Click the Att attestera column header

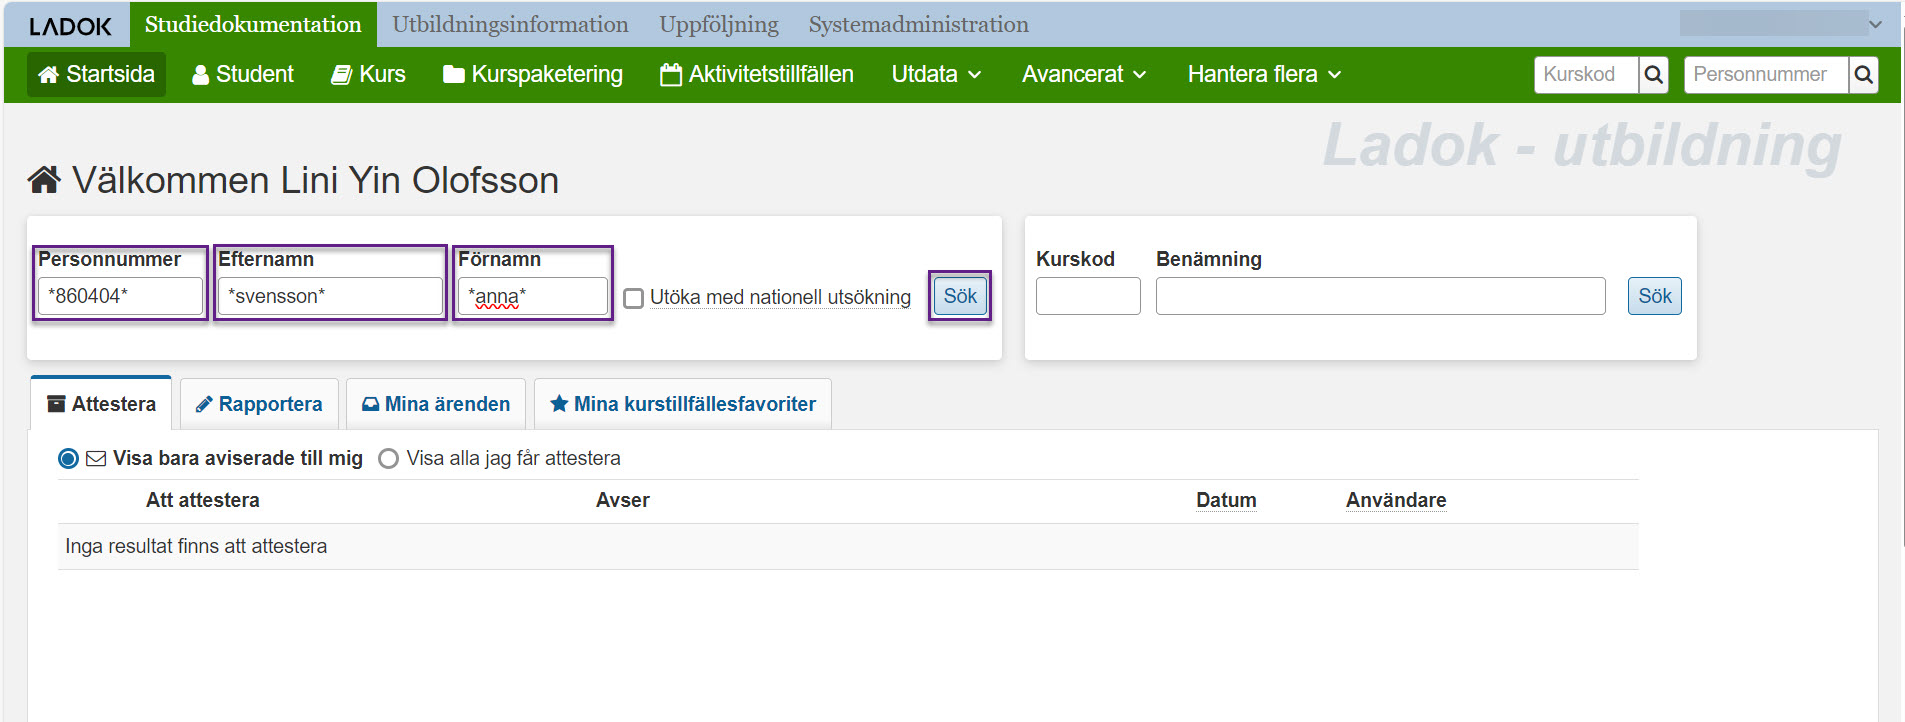click(x=203, y=500)
